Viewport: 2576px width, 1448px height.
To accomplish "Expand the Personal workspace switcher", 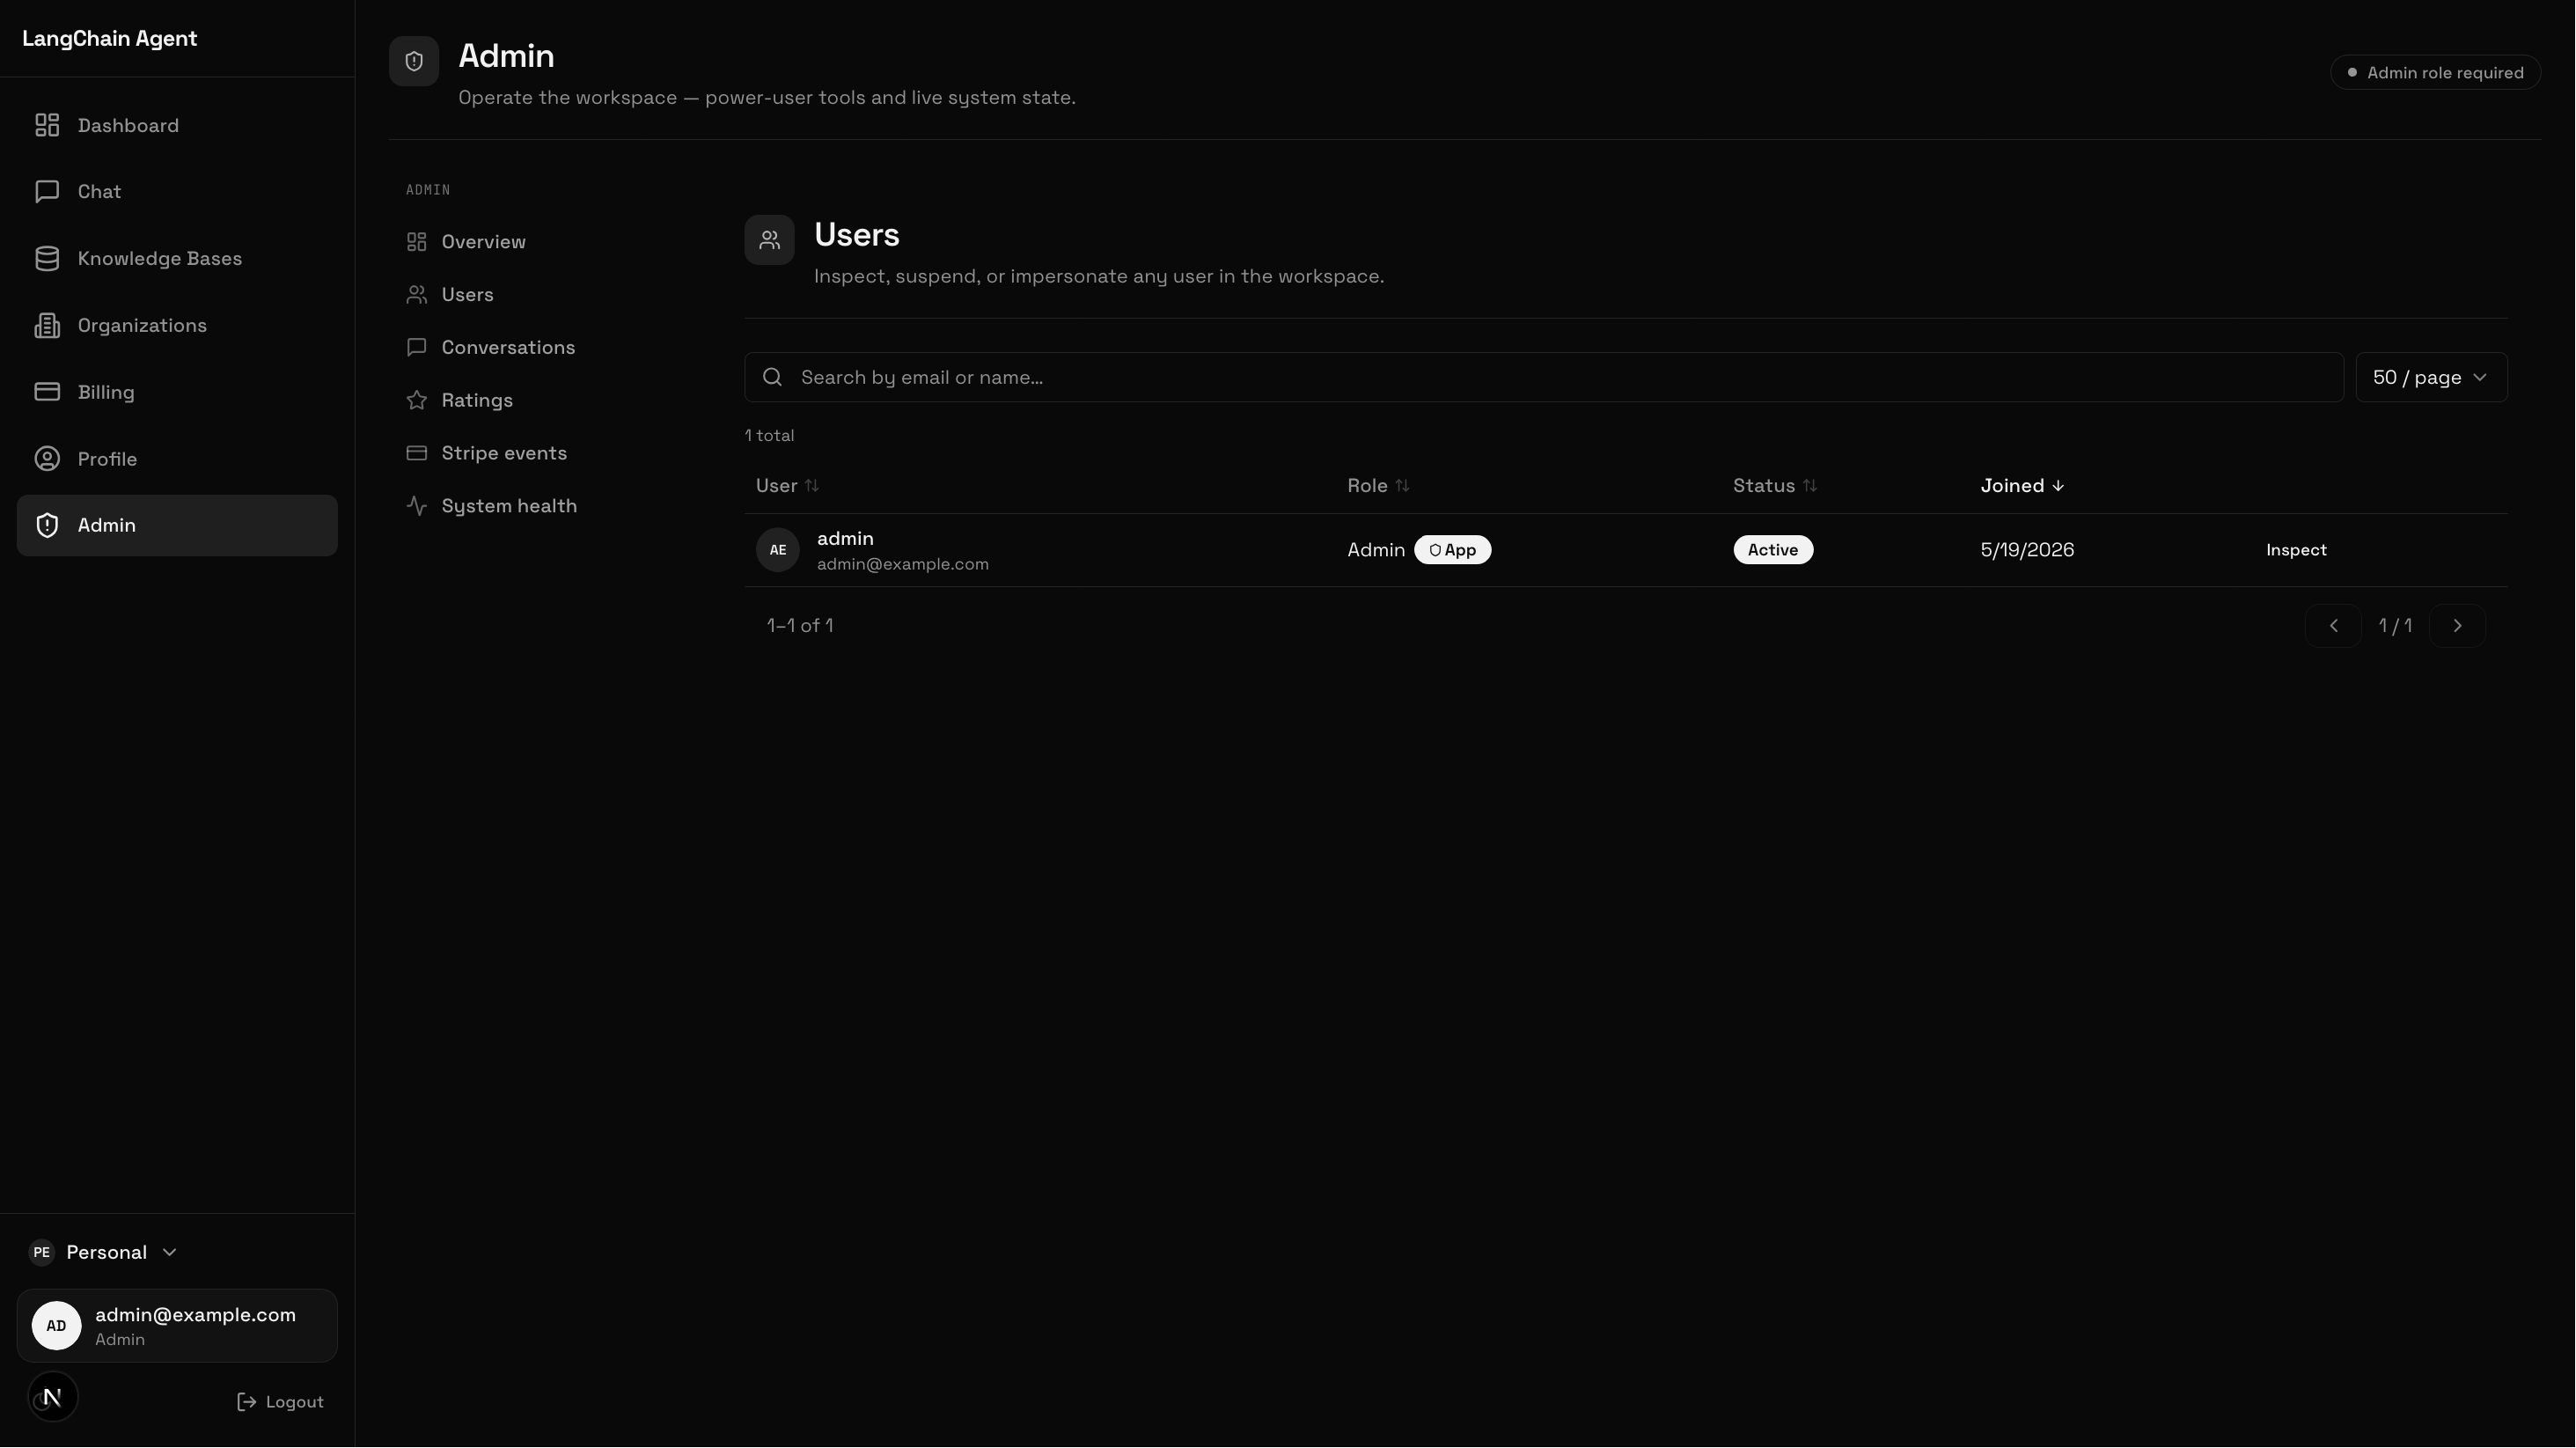I will 104,1252.
